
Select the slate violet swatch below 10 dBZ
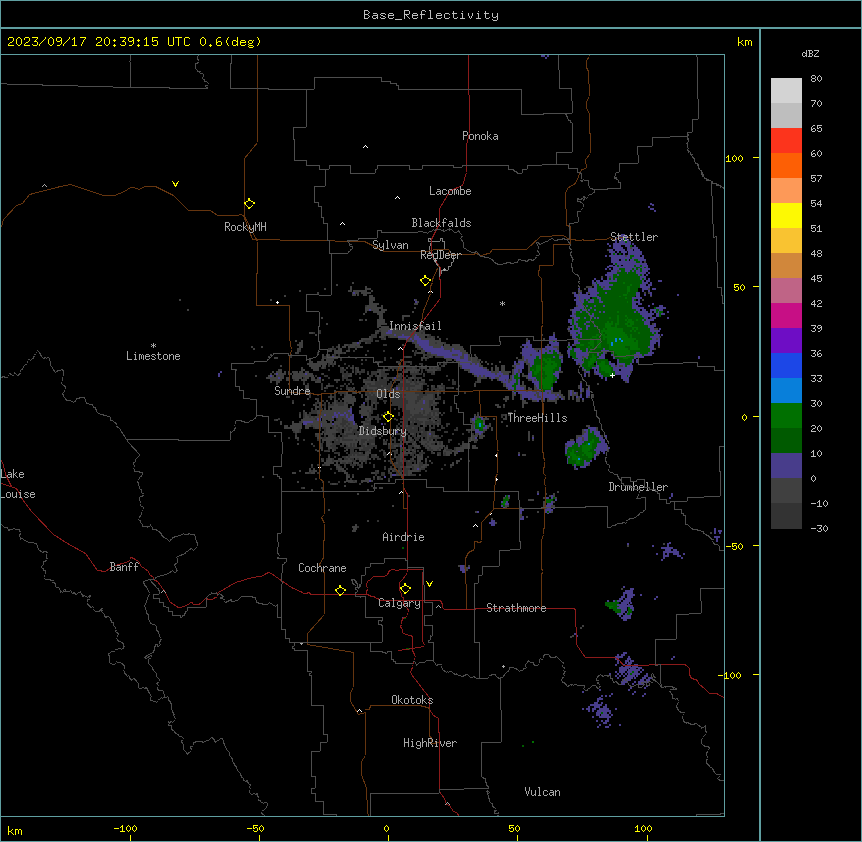pyautogui.click(x=786, y=466)
